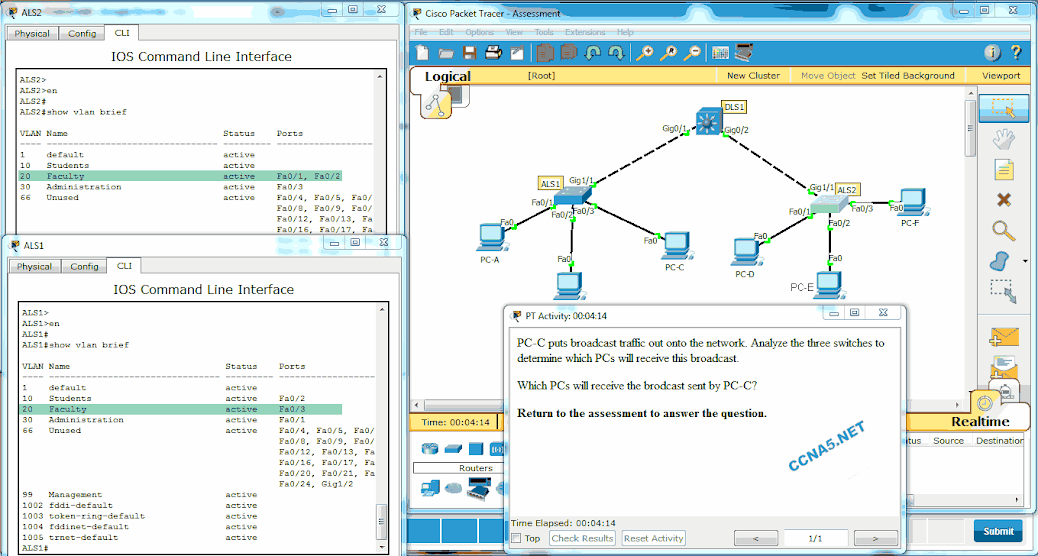
Task: Click the Submit button
Action: coord(998,531)
